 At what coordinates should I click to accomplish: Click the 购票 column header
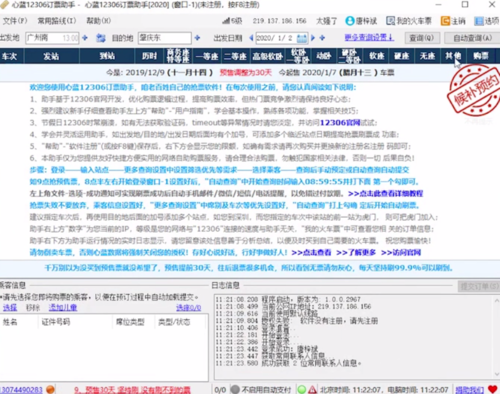[481, 56]
